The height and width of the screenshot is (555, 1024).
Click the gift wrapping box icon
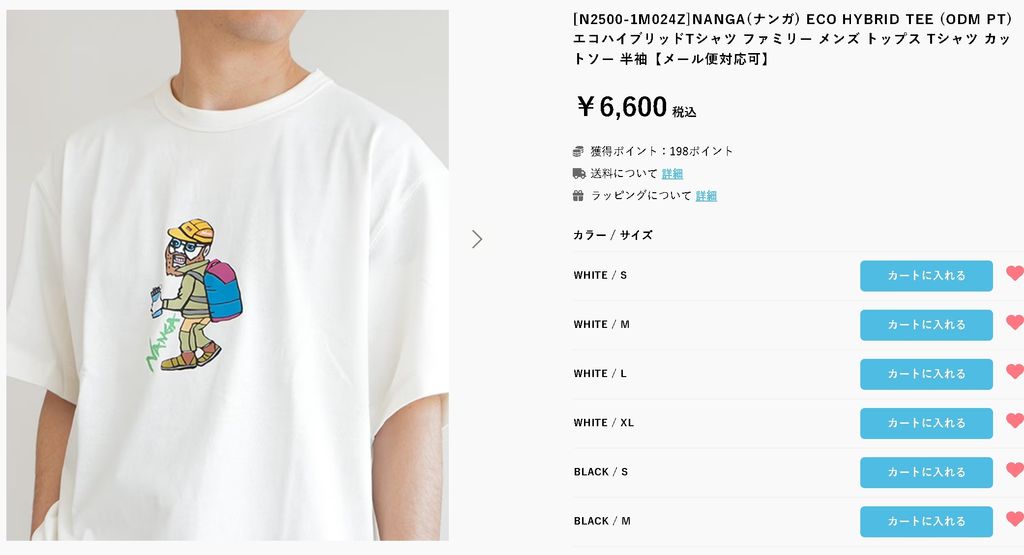click(x=578, y=195)
